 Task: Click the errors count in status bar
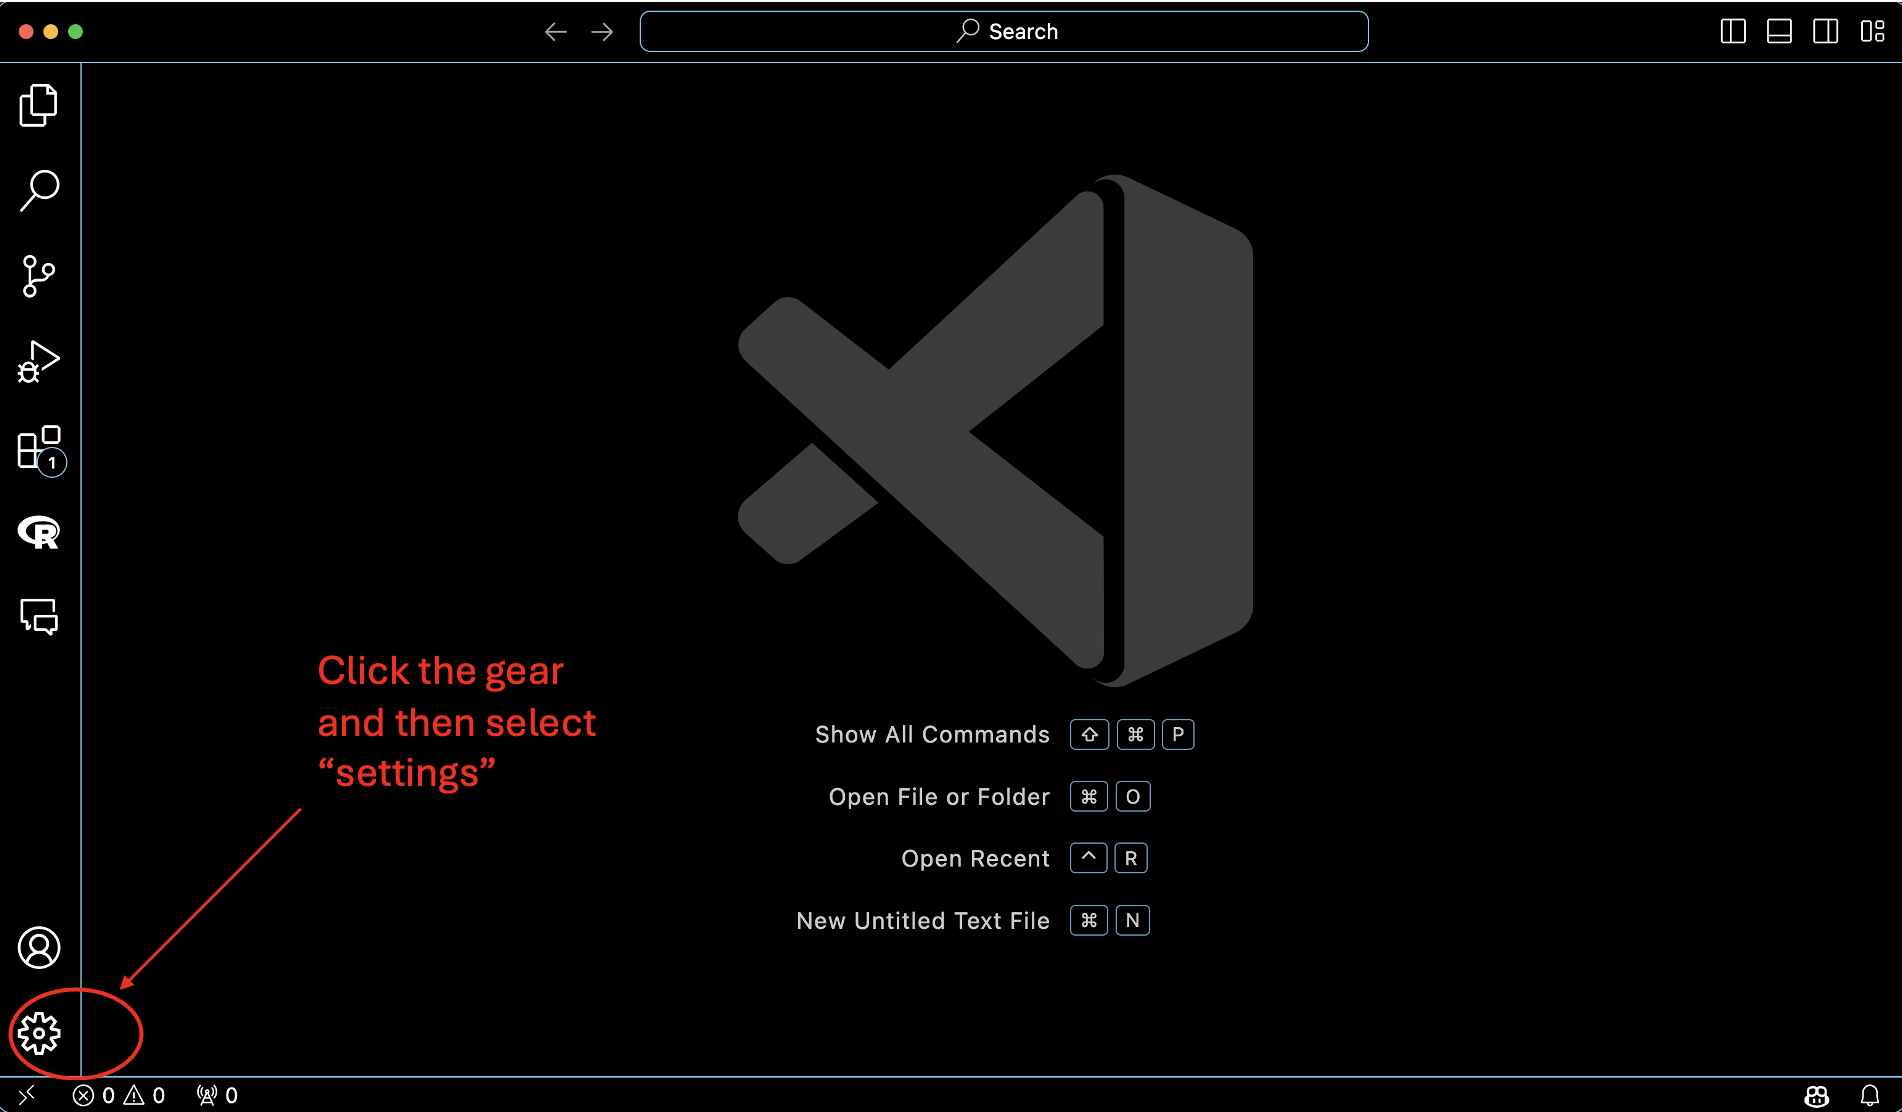[94, 1095]
